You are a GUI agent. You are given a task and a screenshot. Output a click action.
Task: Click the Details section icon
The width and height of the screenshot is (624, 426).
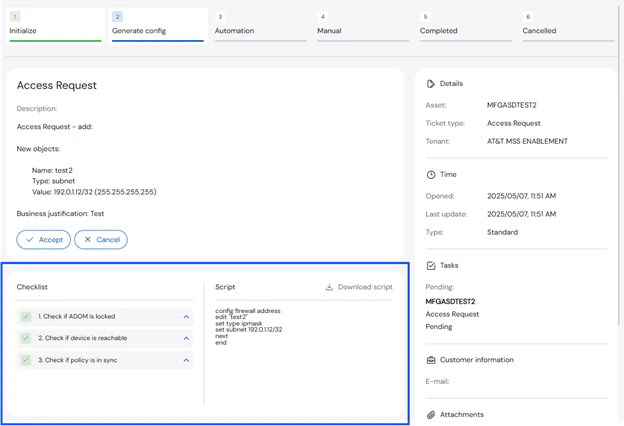431,84
